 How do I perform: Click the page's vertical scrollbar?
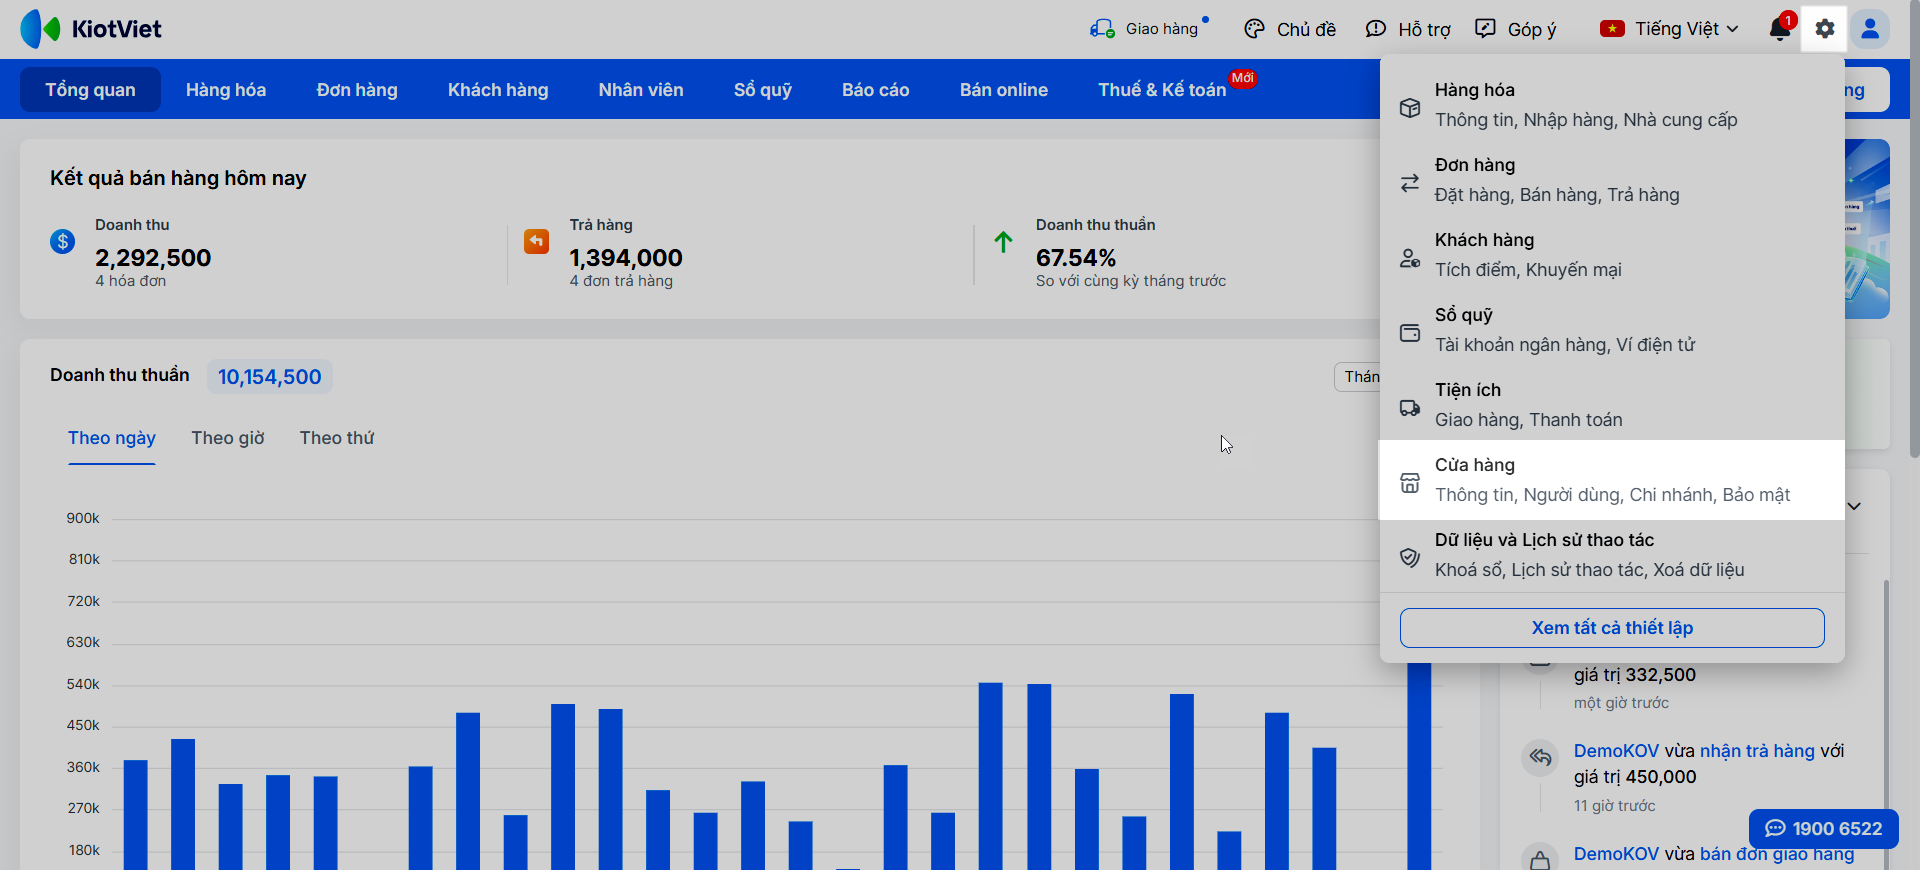click(x=1914, y=228)
